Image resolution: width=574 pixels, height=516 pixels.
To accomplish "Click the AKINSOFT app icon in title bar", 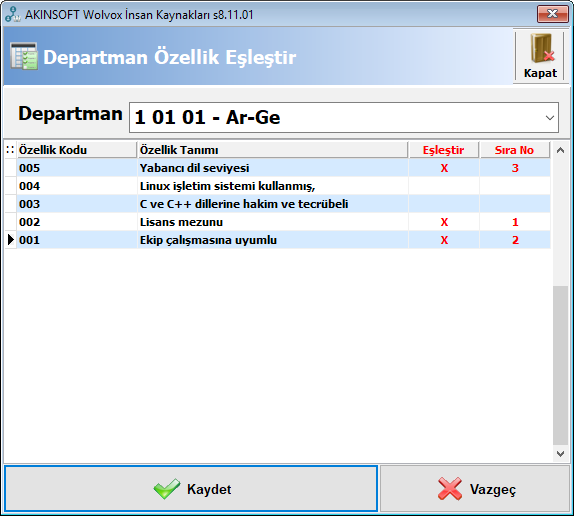I will click(x=13, y=14).
